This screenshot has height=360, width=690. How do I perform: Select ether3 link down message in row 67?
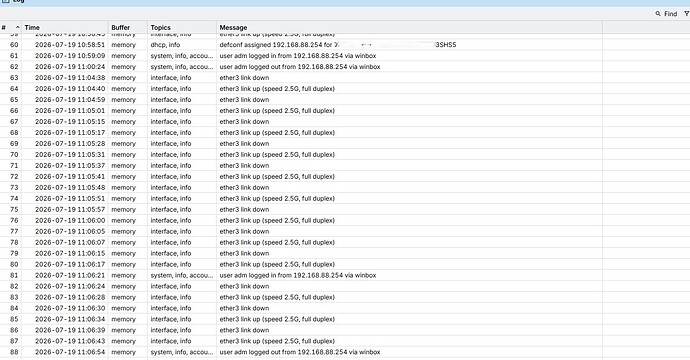click(x=244, y=121)
